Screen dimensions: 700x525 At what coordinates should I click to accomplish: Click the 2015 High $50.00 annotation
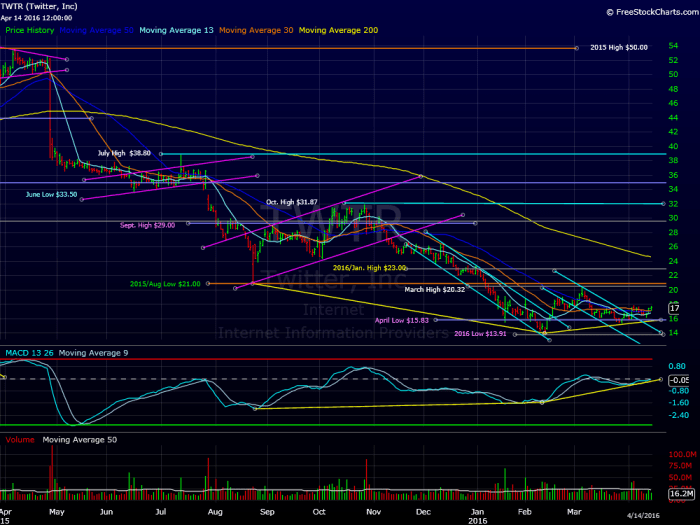click(619, 47)
